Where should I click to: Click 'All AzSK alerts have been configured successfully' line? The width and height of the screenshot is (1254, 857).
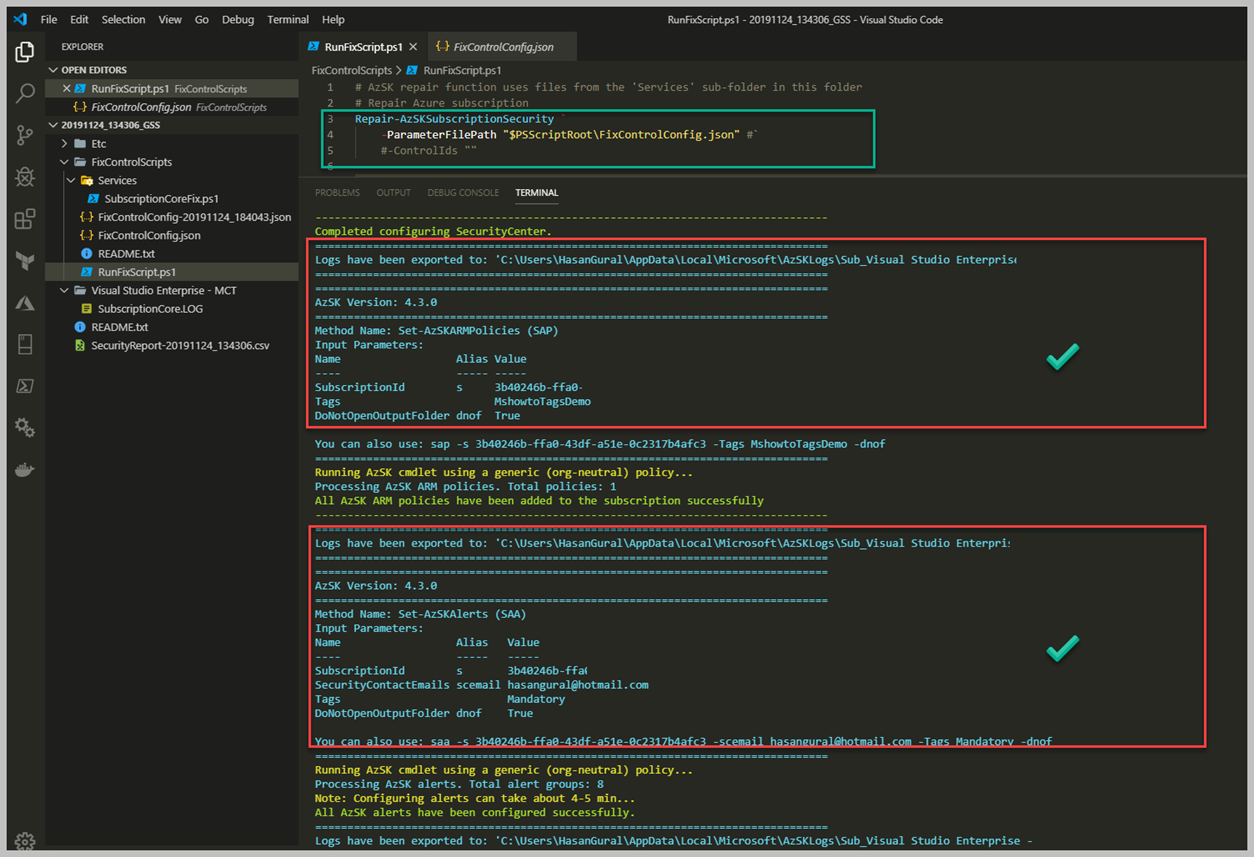(475, 812)
